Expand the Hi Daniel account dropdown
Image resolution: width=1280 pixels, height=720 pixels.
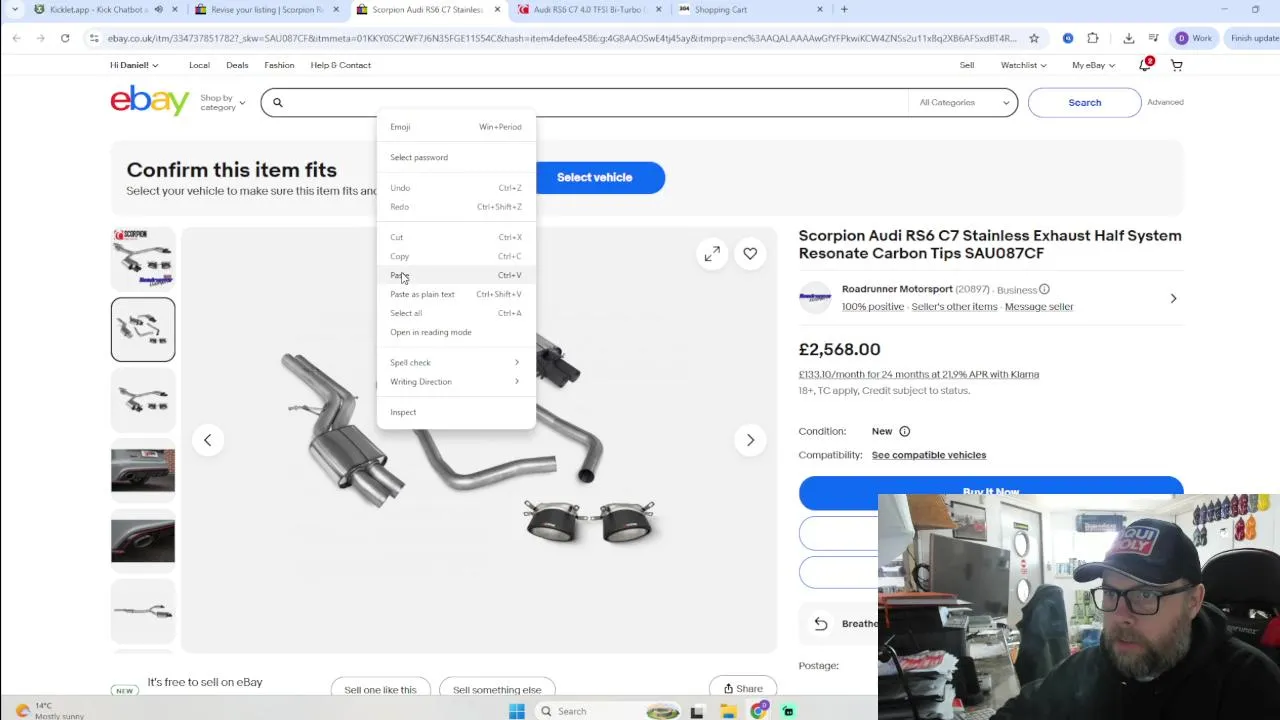click(x=134, y=65)
